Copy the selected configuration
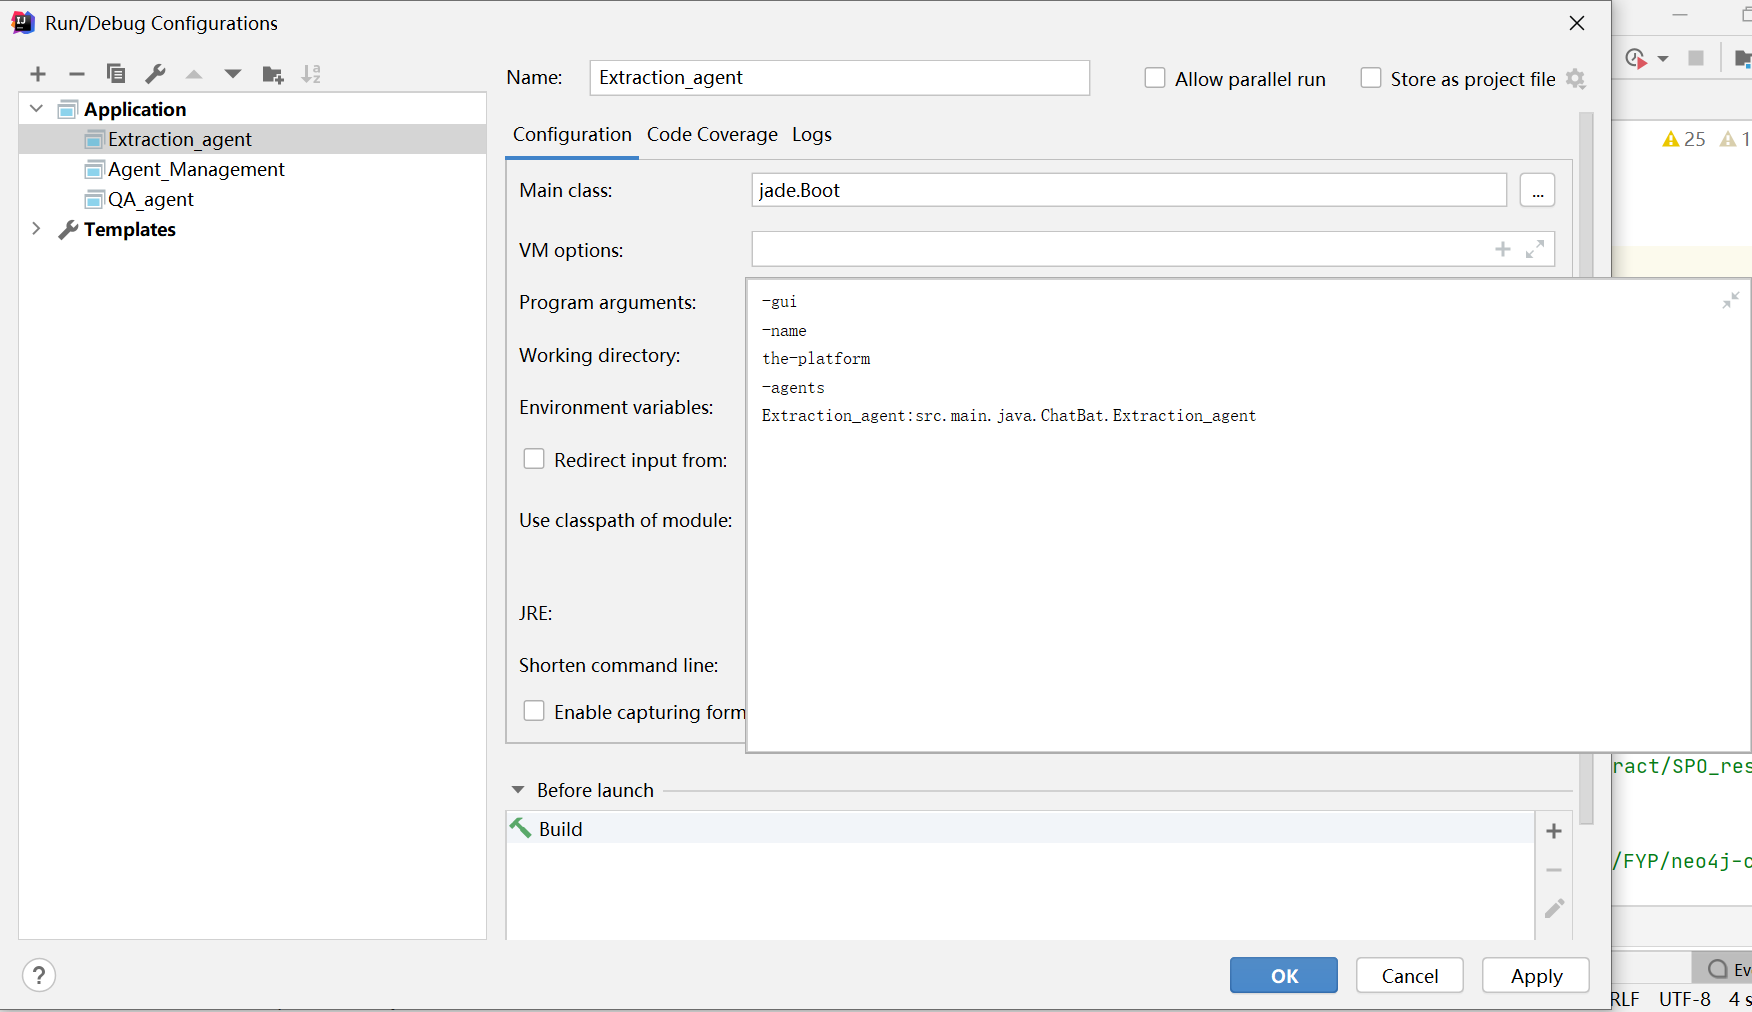The width and height of the screenshot is (1752, 1012). (116, 74)
